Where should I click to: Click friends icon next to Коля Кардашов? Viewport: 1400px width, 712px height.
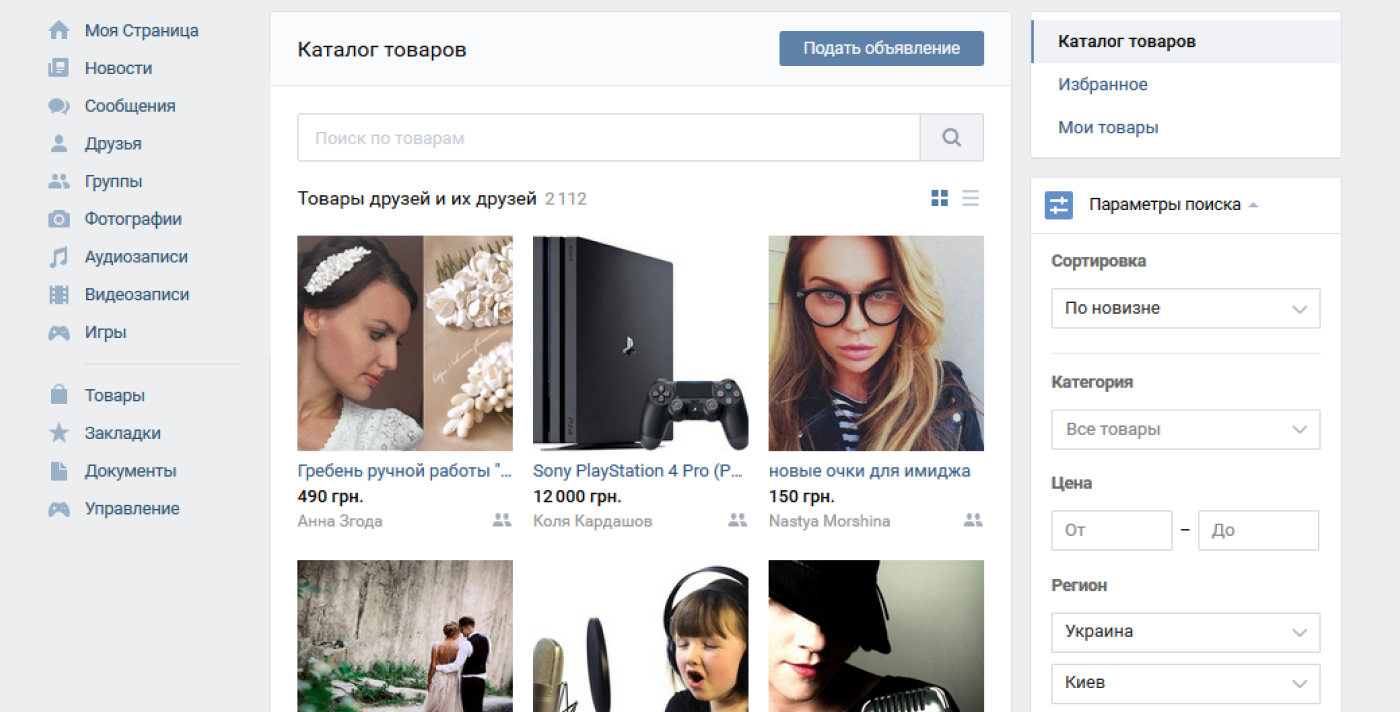tap(738, 520)
